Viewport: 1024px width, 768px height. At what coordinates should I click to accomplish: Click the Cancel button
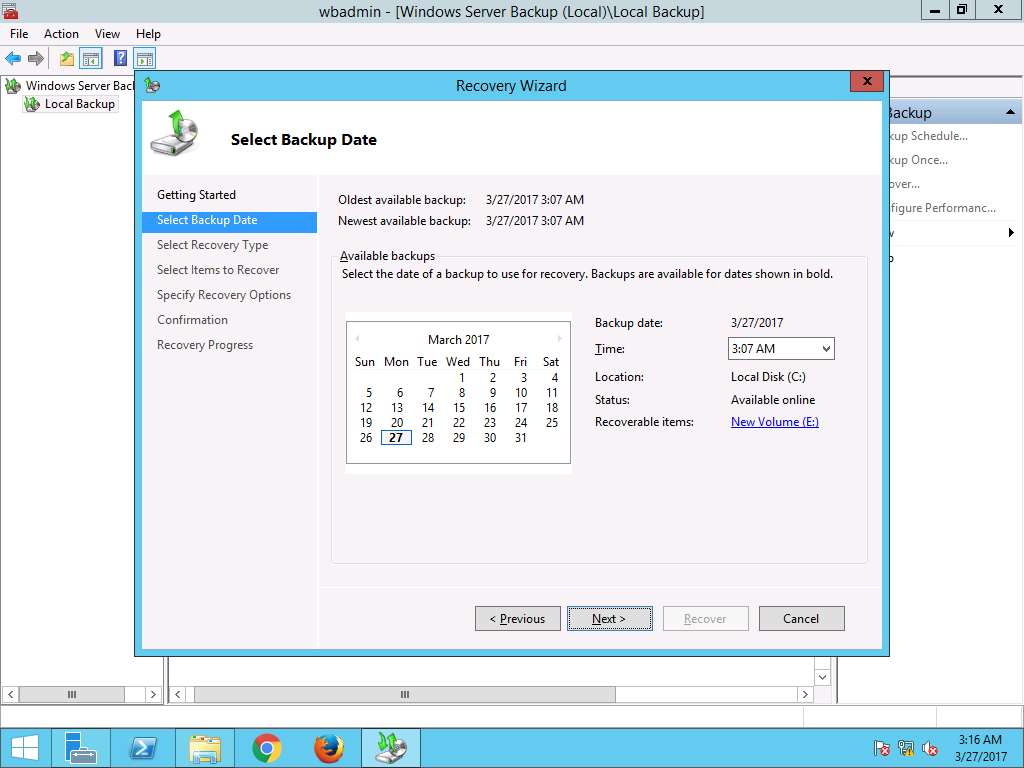tap(801, 618)
